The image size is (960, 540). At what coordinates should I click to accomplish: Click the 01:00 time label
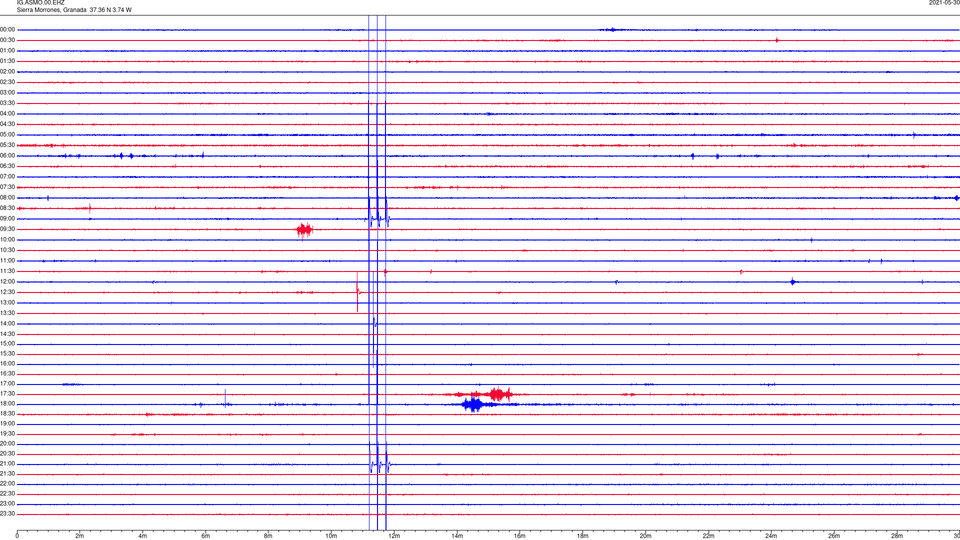pyautogui.click(x=8, y=51)
